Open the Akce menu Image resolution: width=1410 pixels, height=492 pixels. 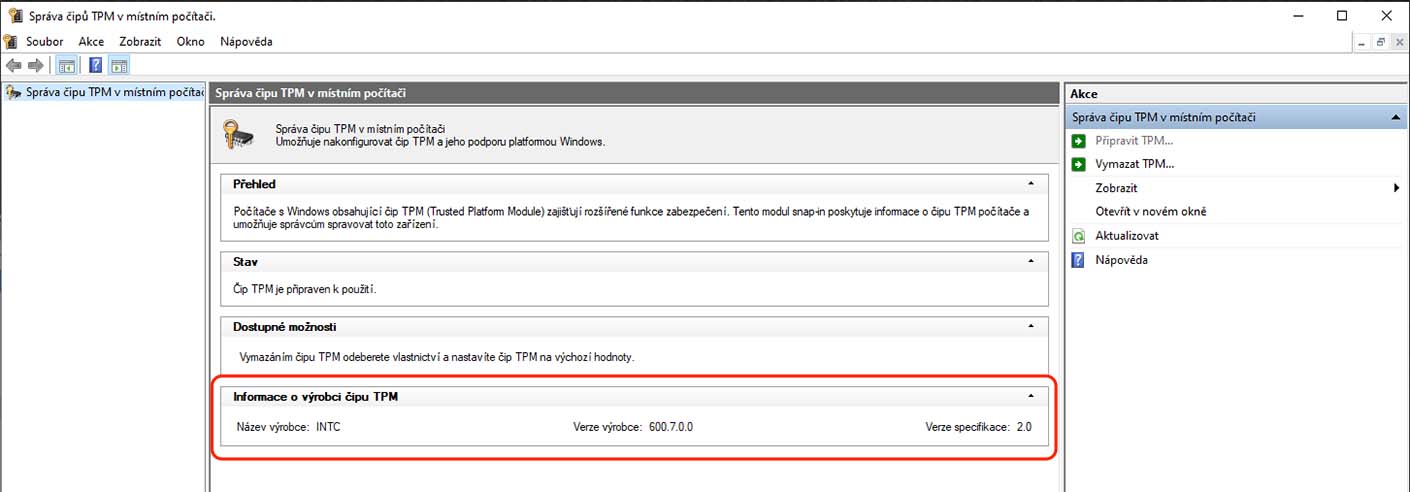[91, 41]
